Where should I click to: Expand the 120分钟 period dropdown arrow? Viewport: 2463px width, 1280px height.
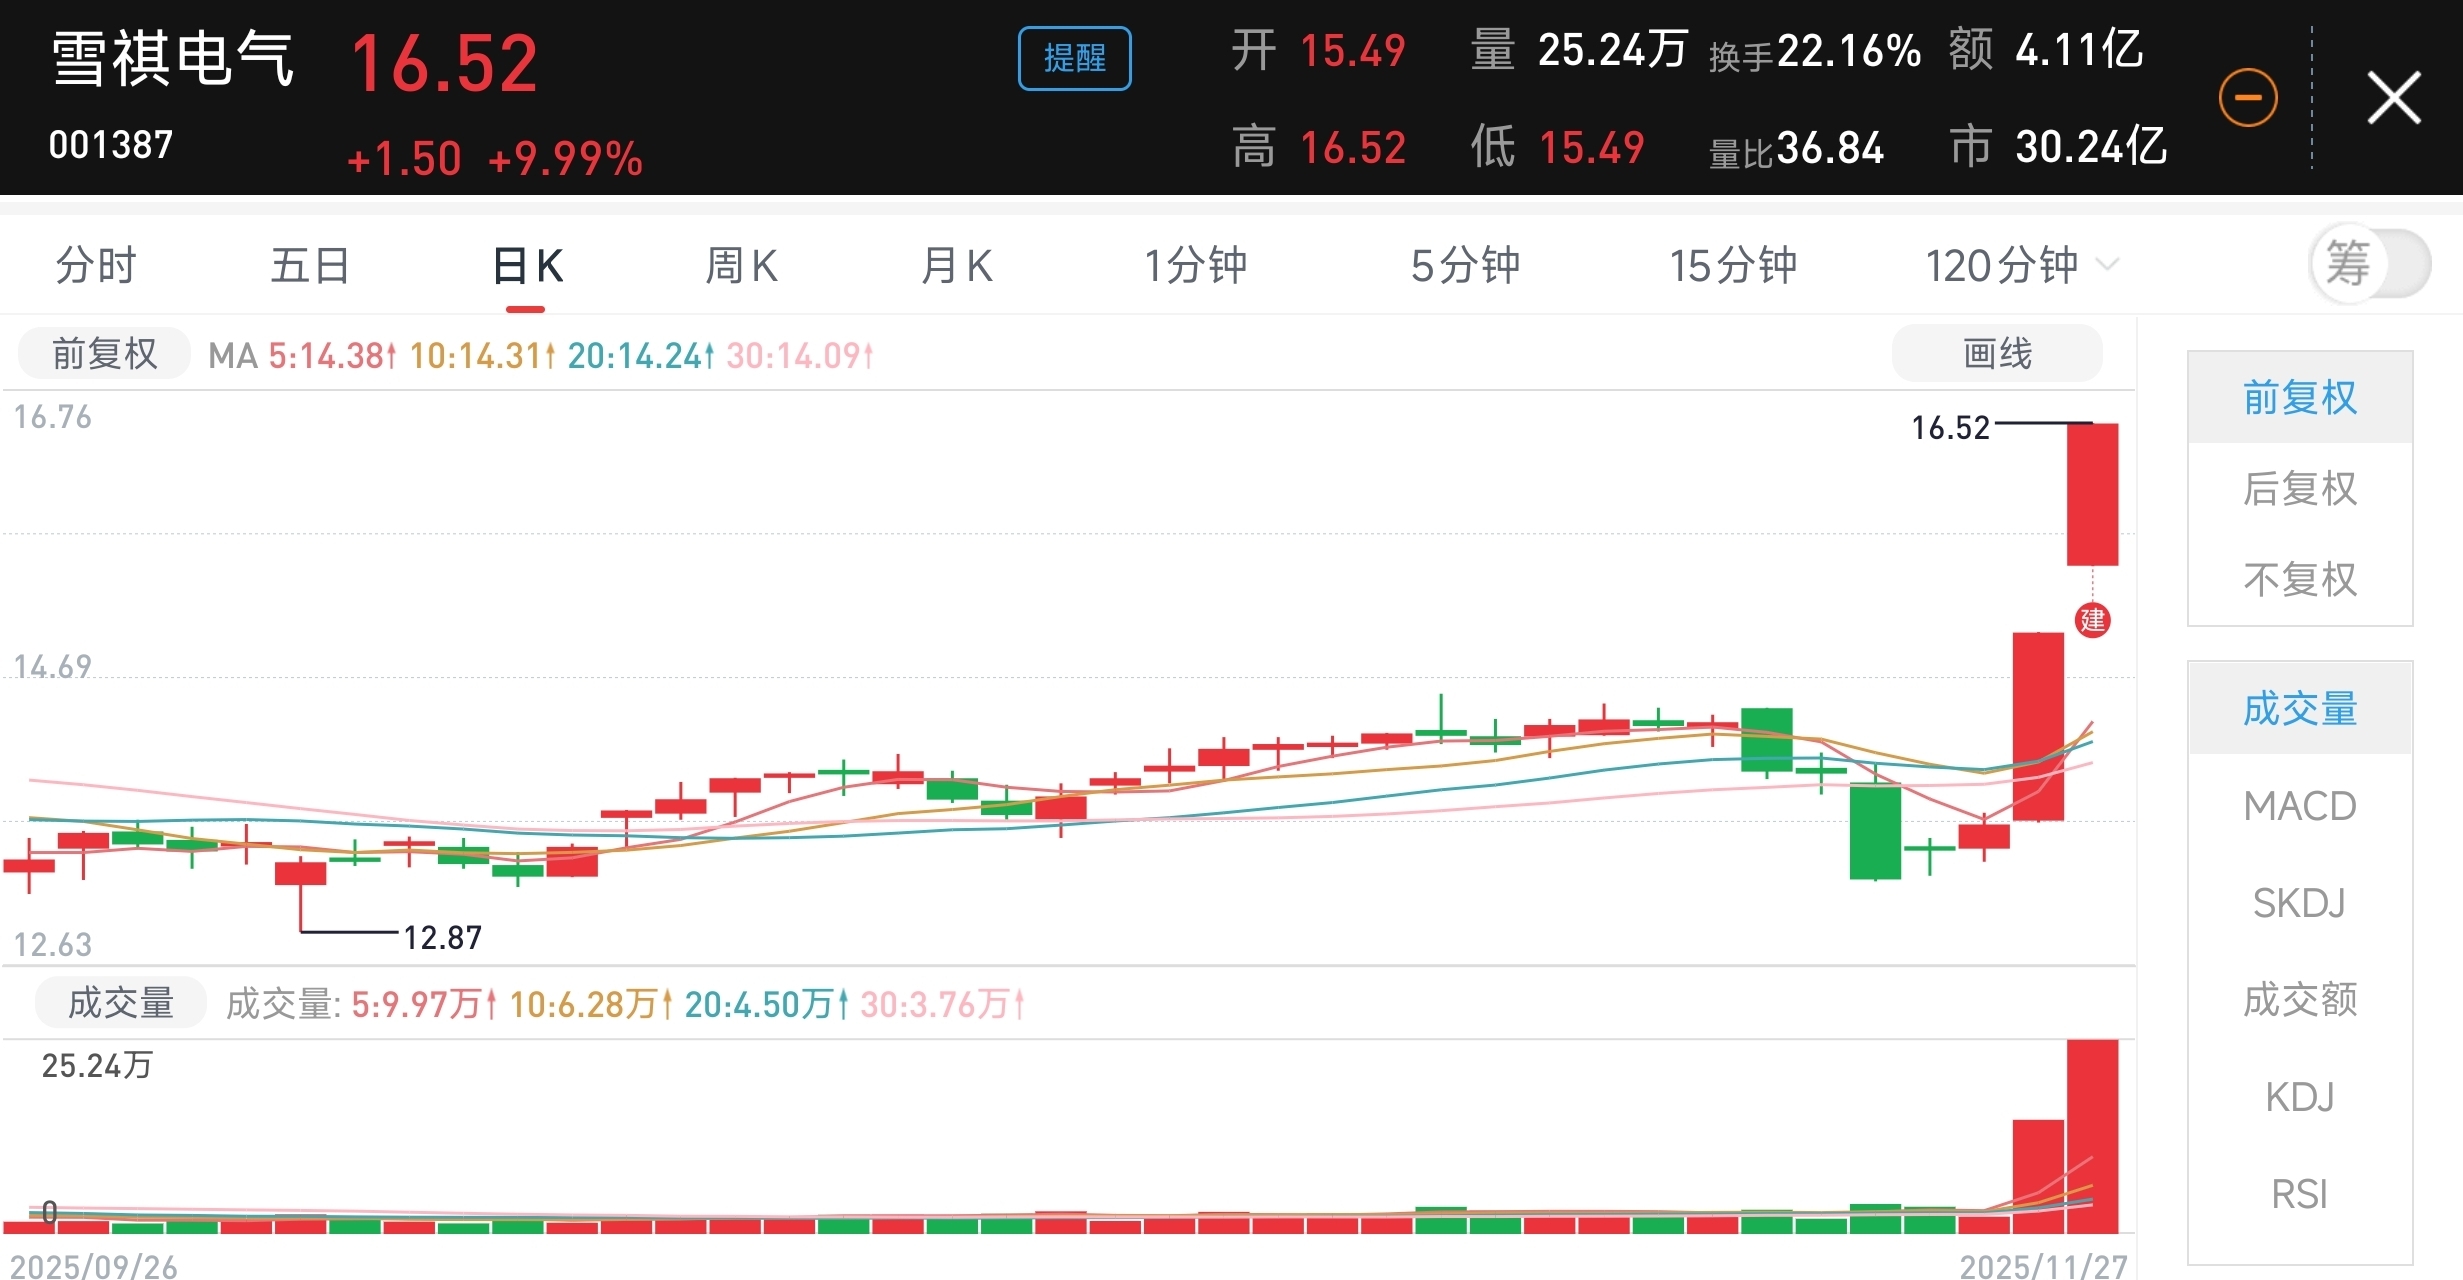click(2107, 265)
